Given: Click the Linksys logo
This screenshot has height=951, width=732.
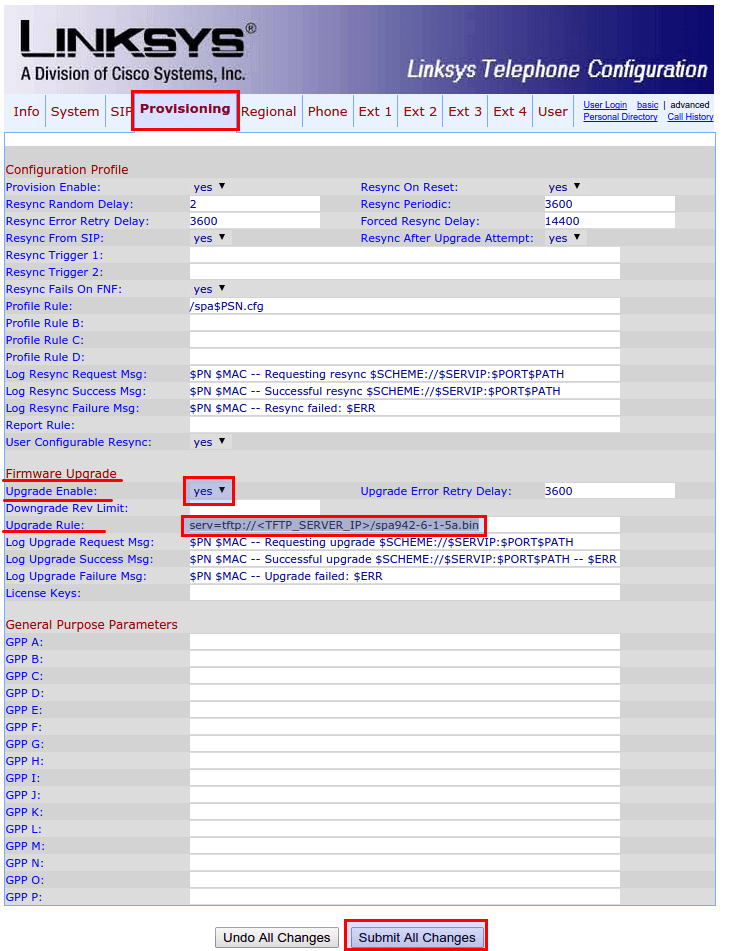Looking at the screenshot, I should pos(138,51).
